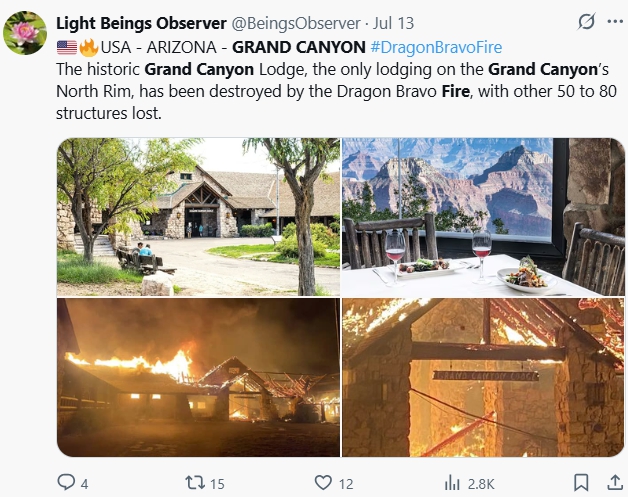Viewport: 628px width, 497px height.
Task: Click the repost arrows icon
Action: [195, 483]
